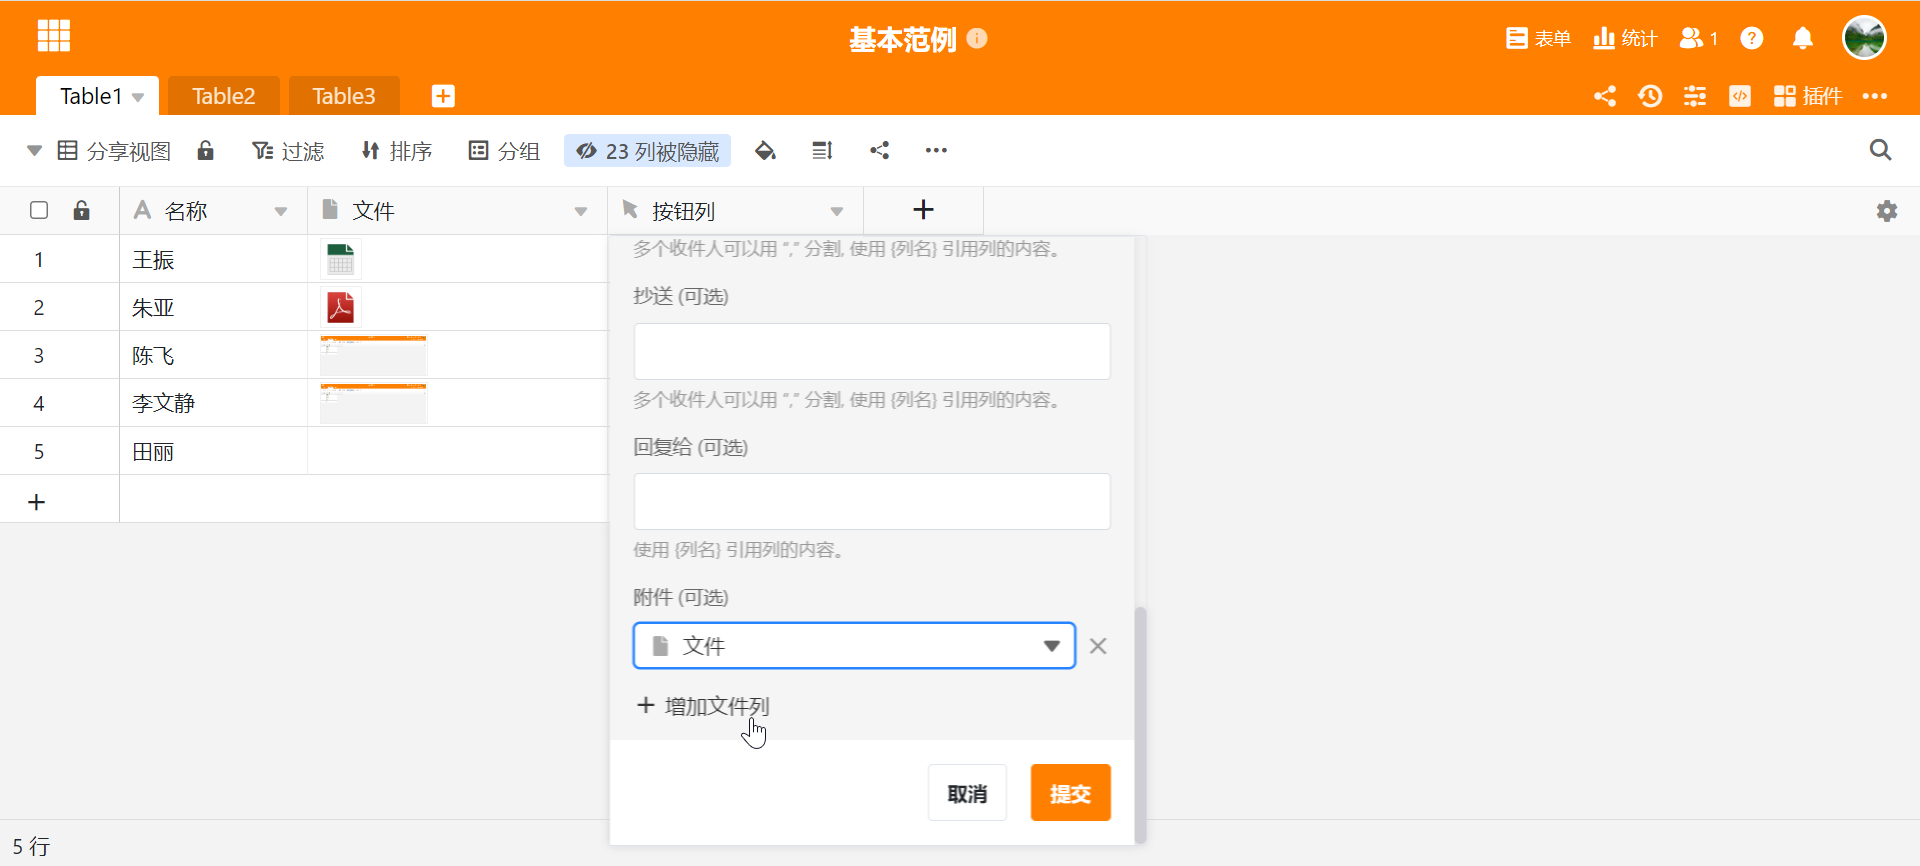Screen dimensions: 1920x866
Task: Click the 提交 submit button
Action: 1070,793
